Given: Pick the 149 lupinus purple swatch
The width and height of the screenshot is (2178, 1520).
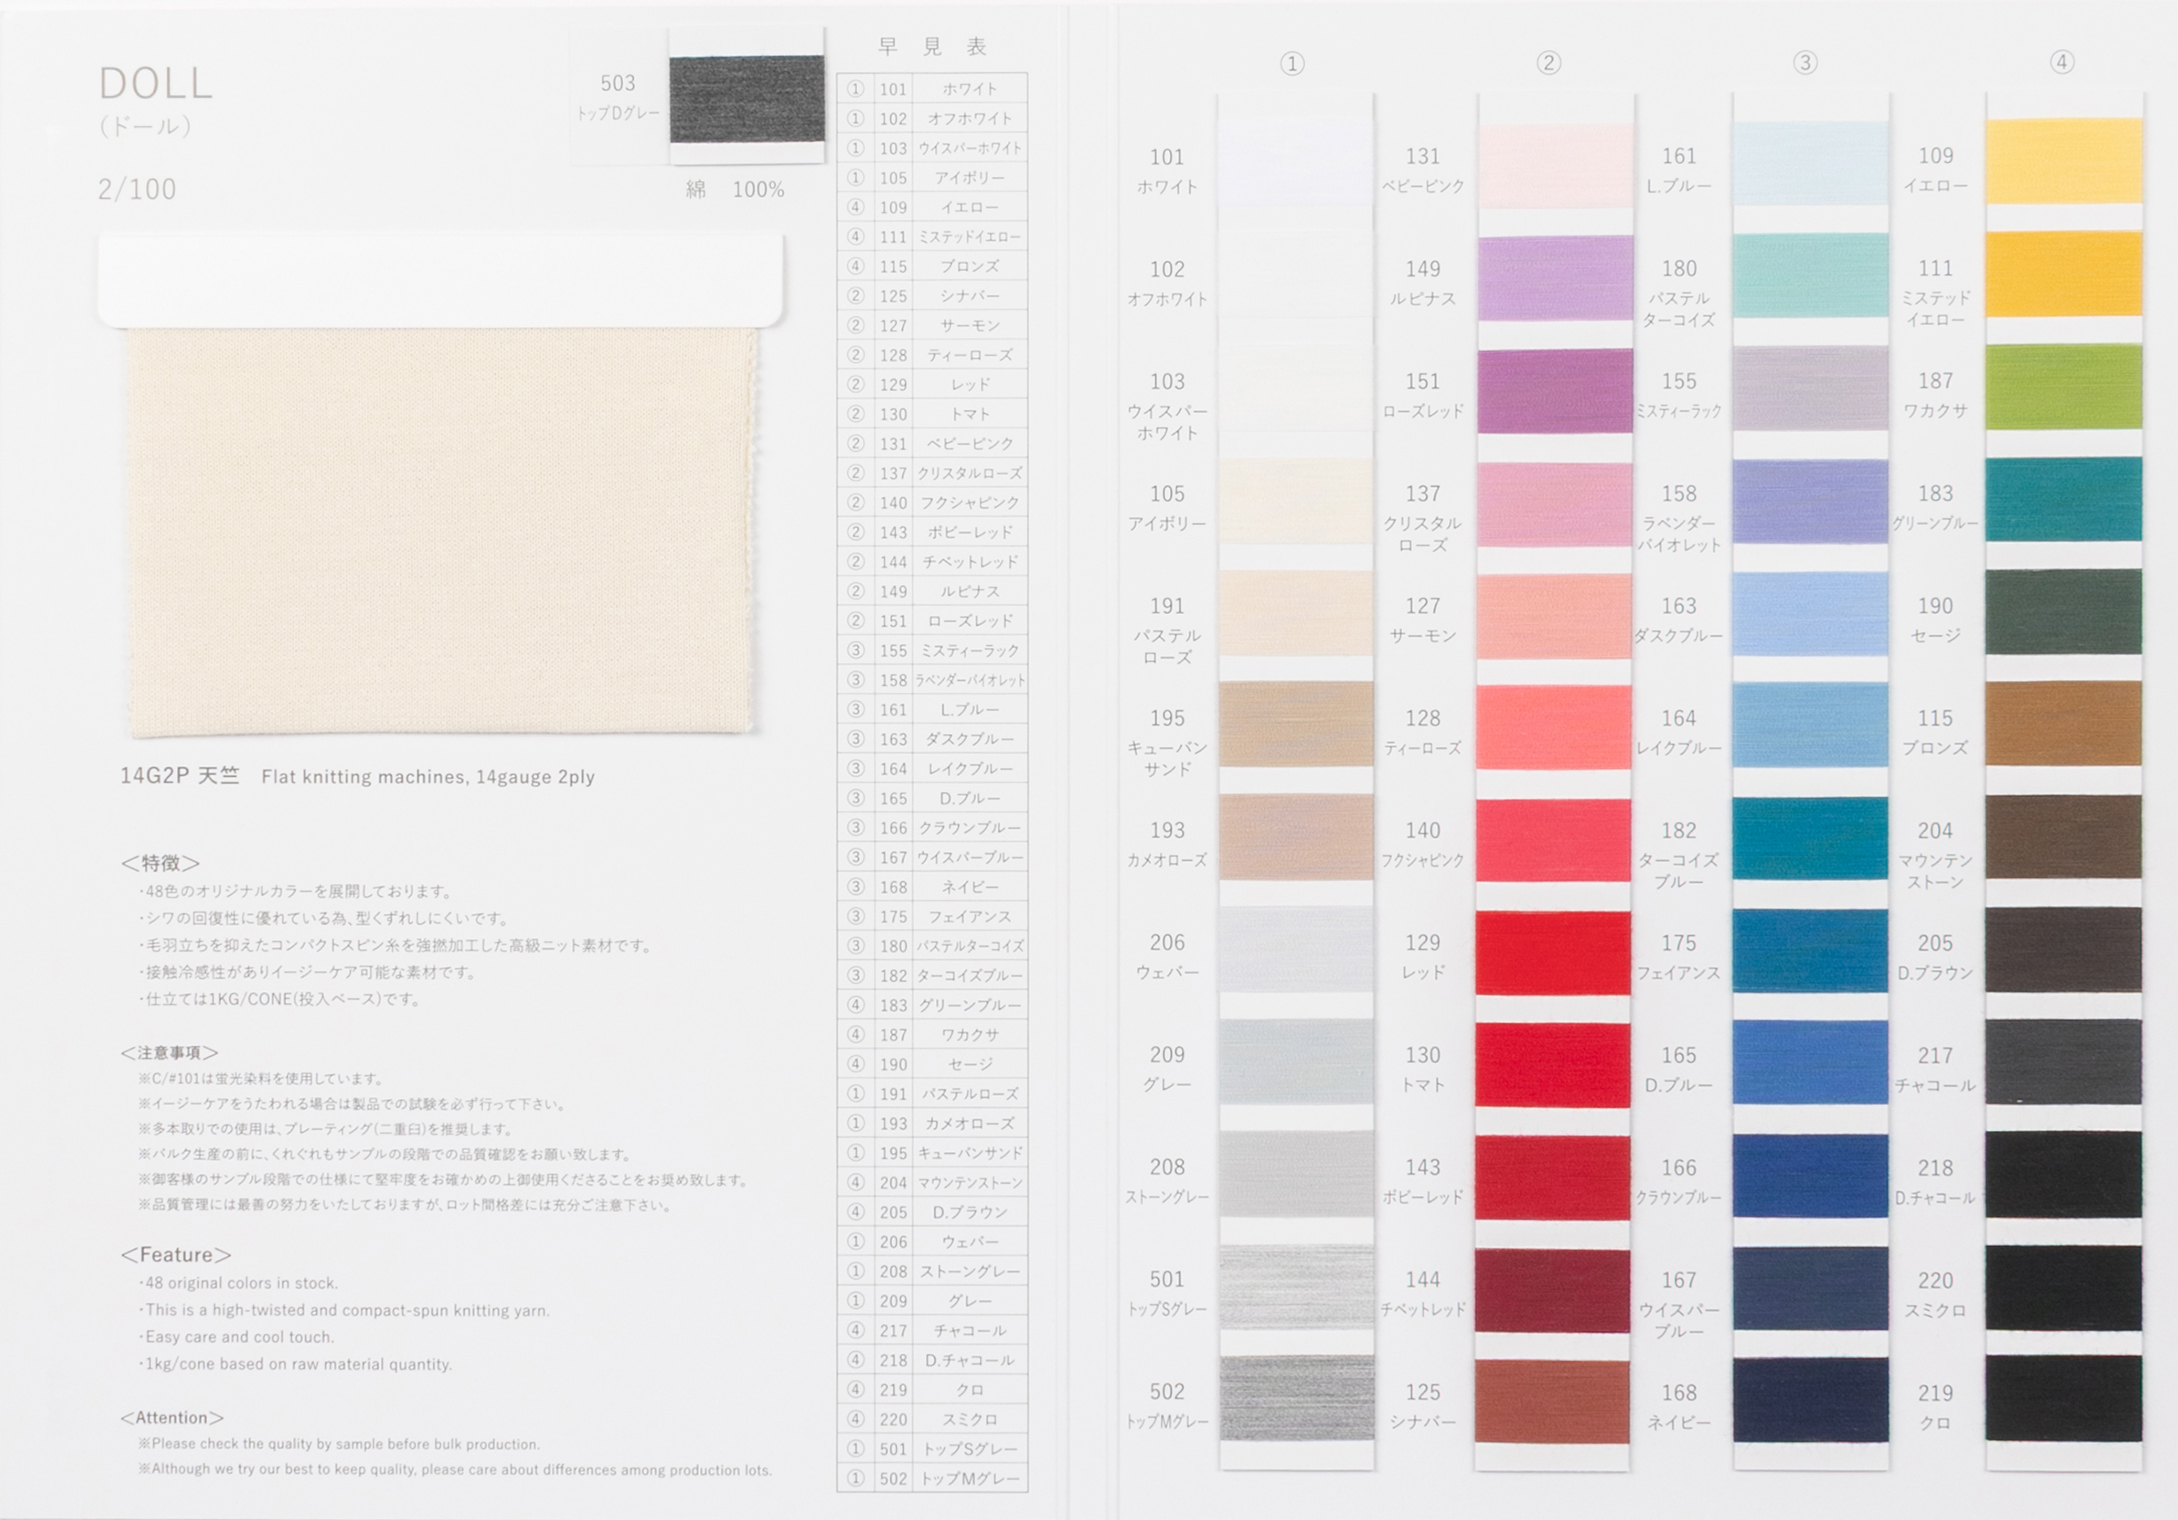Looking at the screenshot, I should click(x=1553, y=279).
